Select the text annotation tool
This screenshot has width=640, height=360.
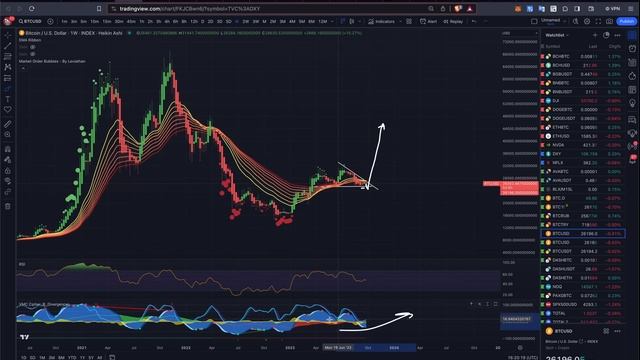pos(7,99)
